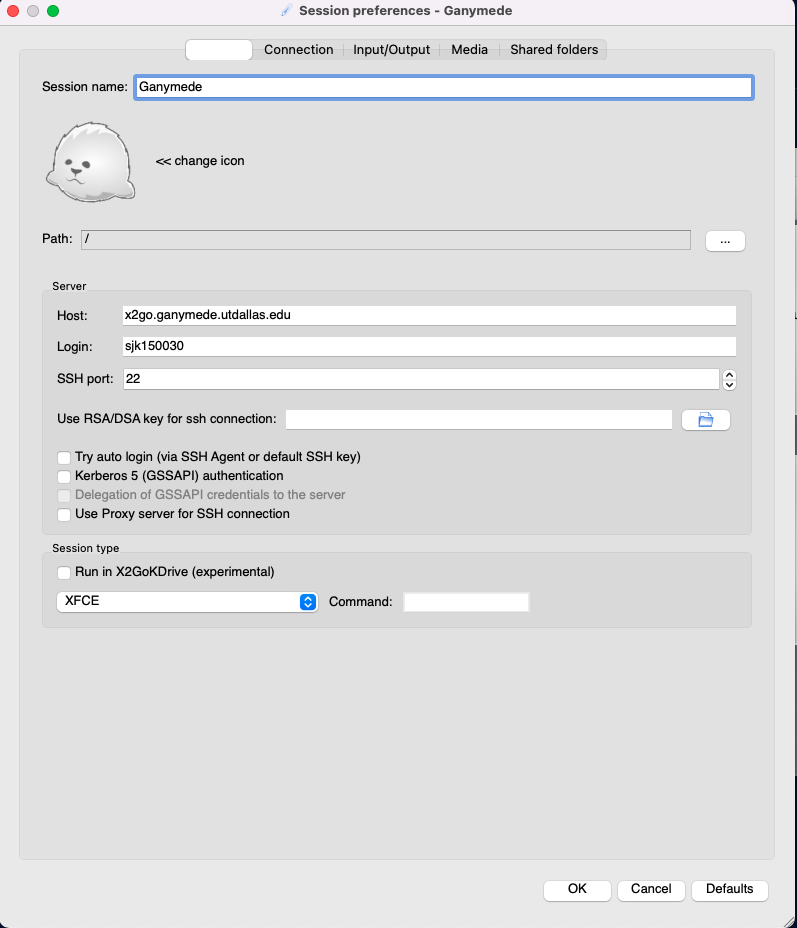This screenshot has width=797, height=928.
Task: Click the SSH port number field
Action: 421,379
